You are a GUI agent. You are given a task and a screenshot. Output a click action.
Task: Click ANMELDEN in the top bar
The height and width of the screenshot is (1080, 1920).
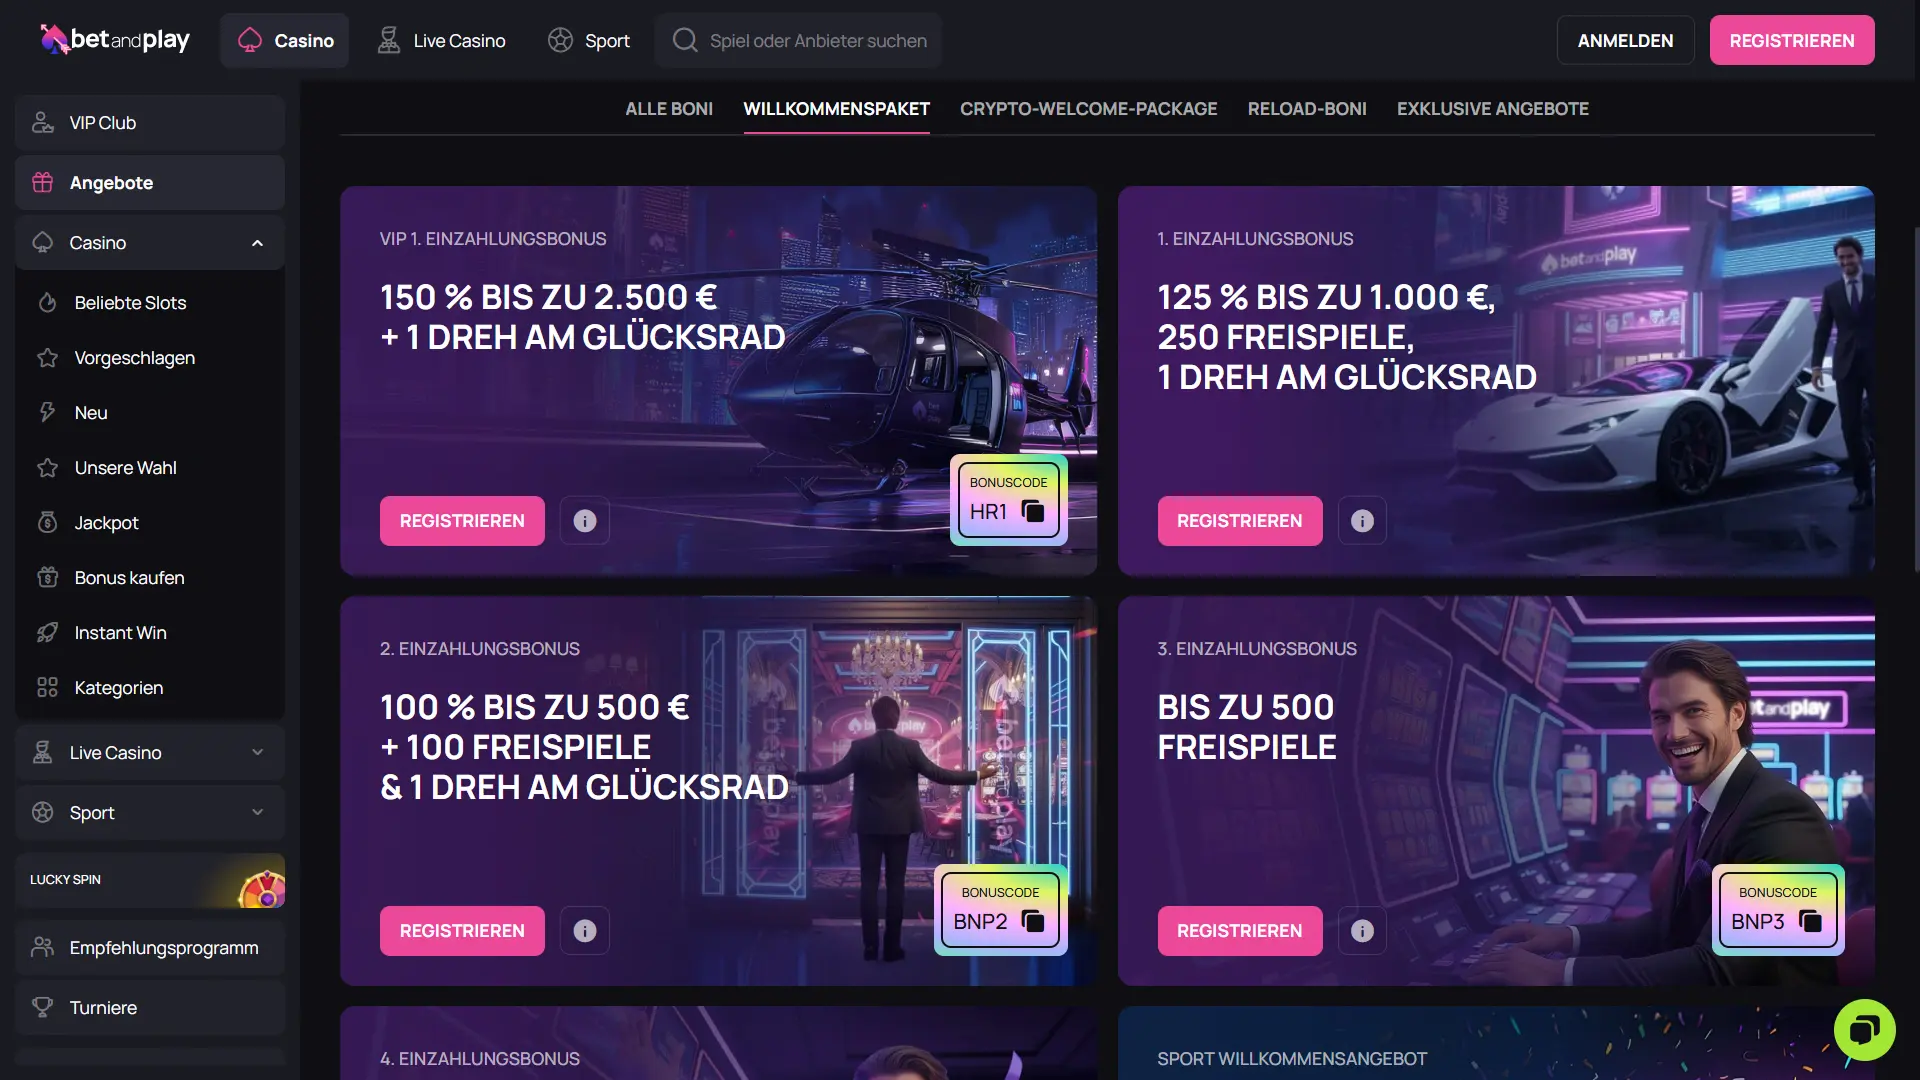point(1624,40)
